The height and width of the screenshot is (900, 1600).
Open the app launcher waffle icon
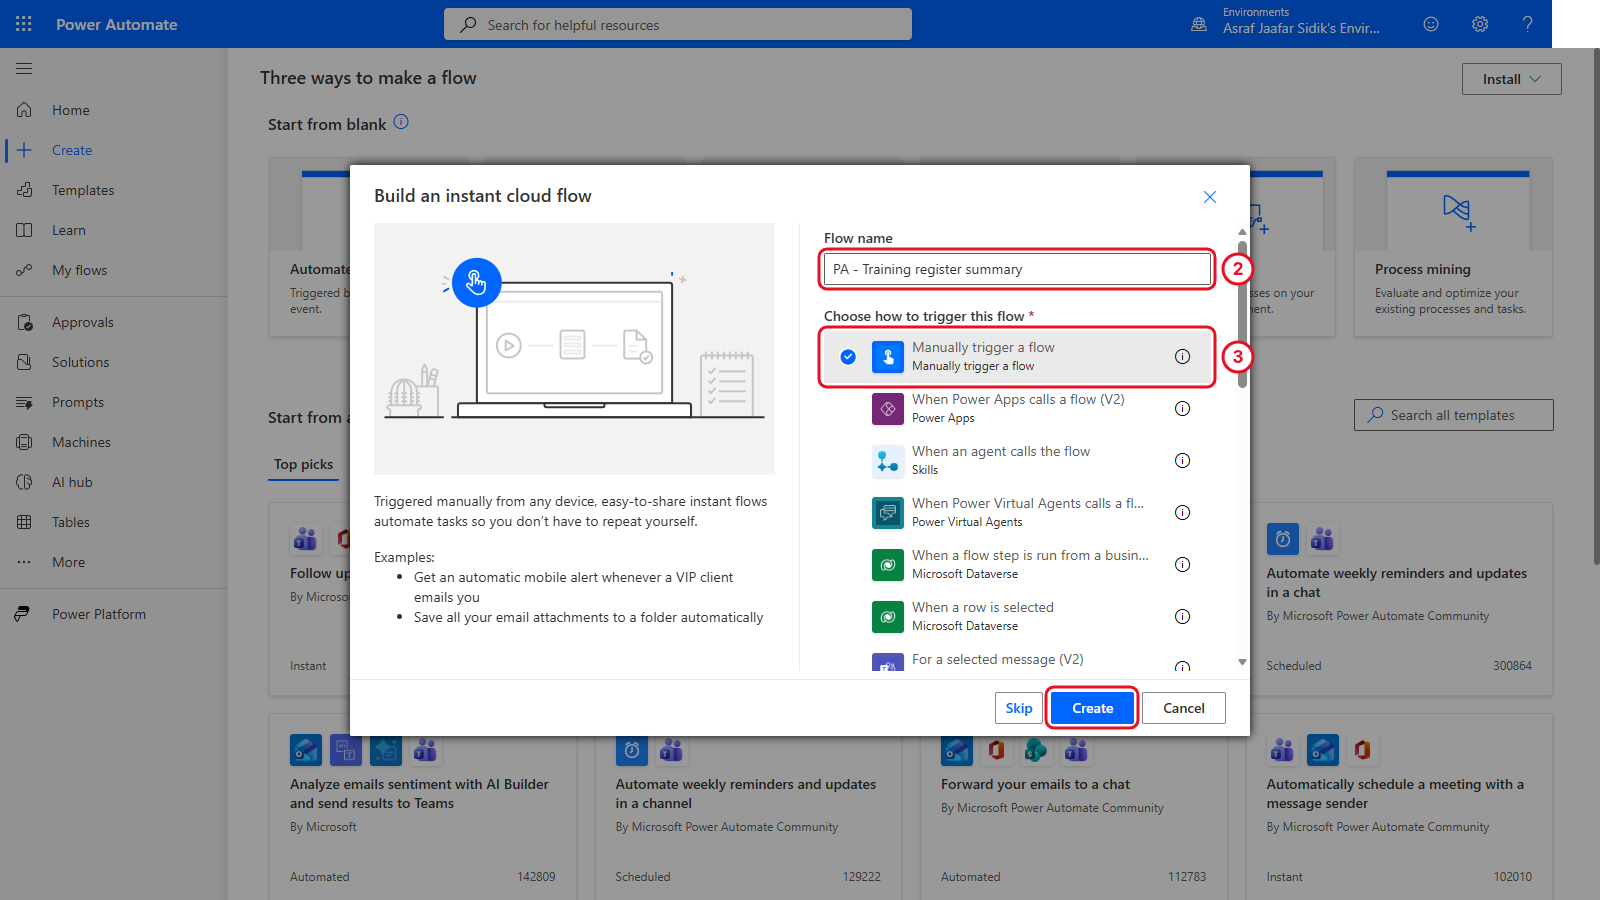pos(24,24)
